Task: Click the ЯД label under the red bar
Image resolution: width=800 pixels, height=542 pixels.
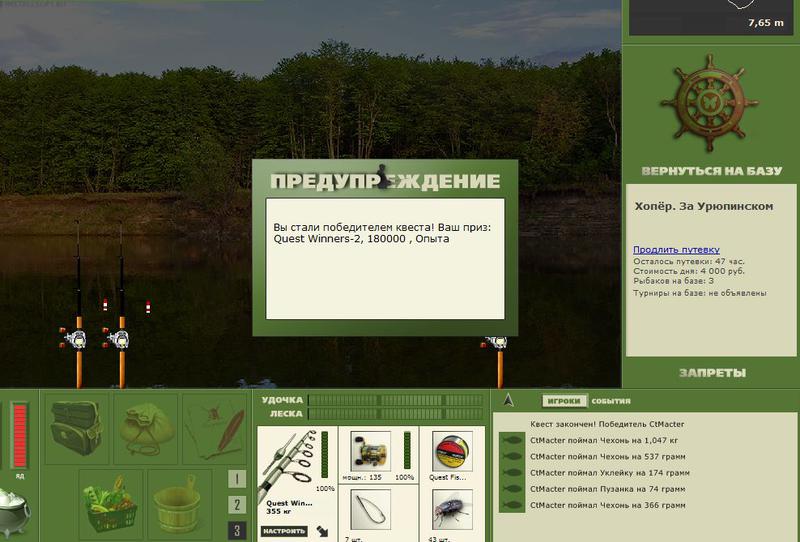Action: 19,476
